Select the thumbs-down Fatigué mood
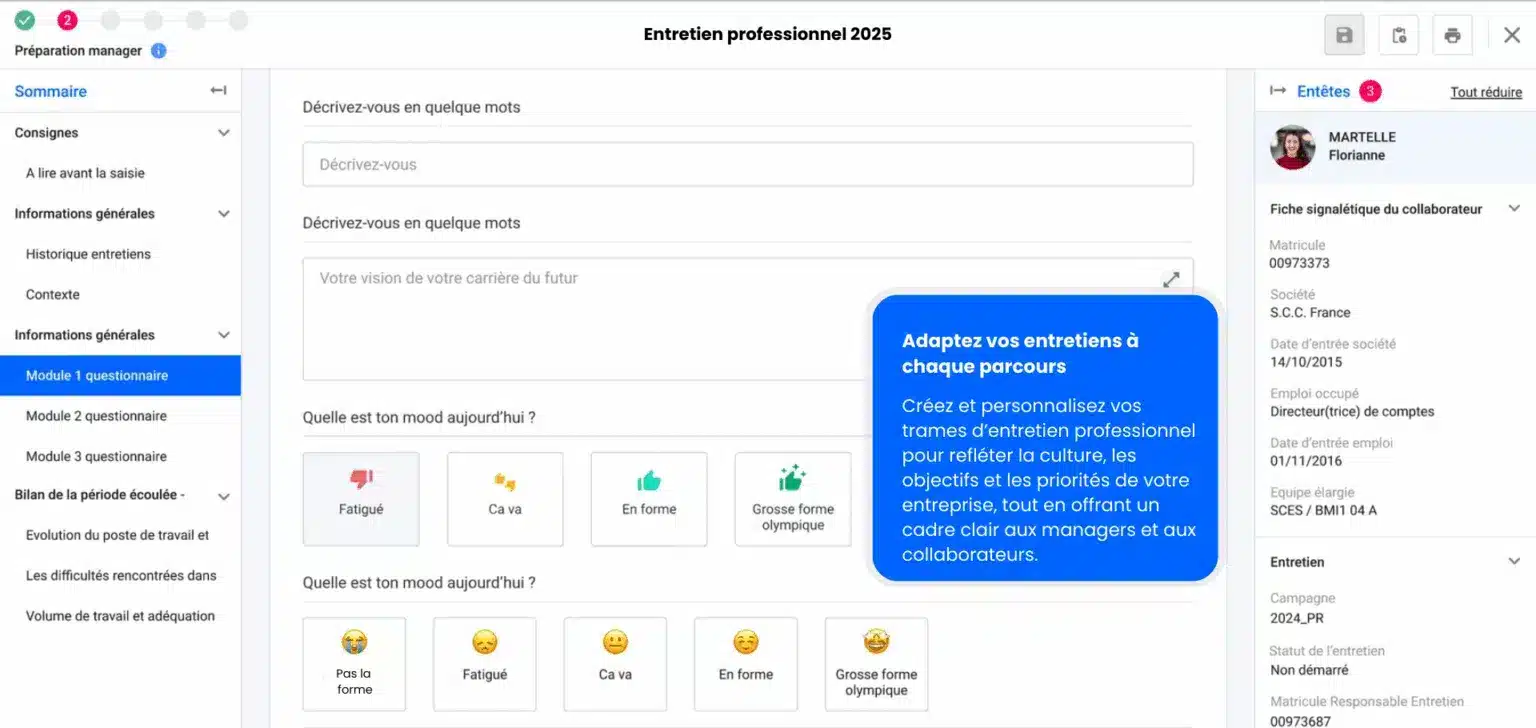The height and width of the screenshot is (728, 1536). pos(361,498)
